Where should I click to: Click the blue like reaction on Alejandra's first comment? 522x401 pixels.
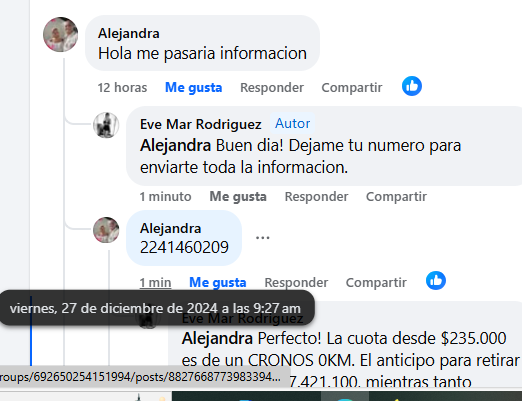pos(412,86)
